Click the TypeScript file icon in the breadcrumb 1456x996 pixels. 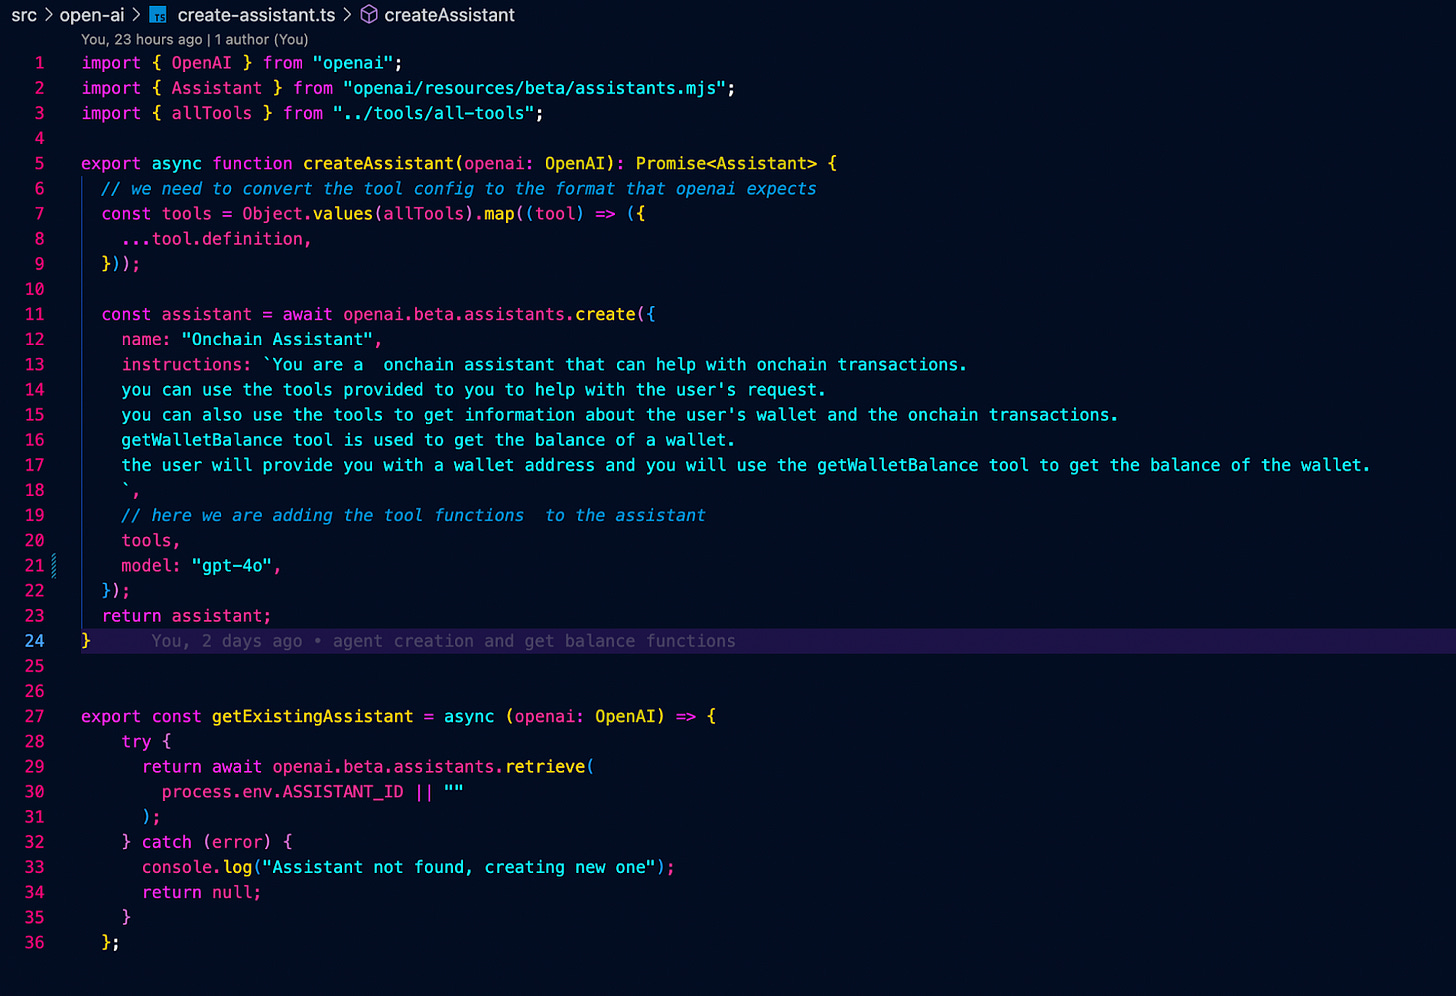pos(158,15)
